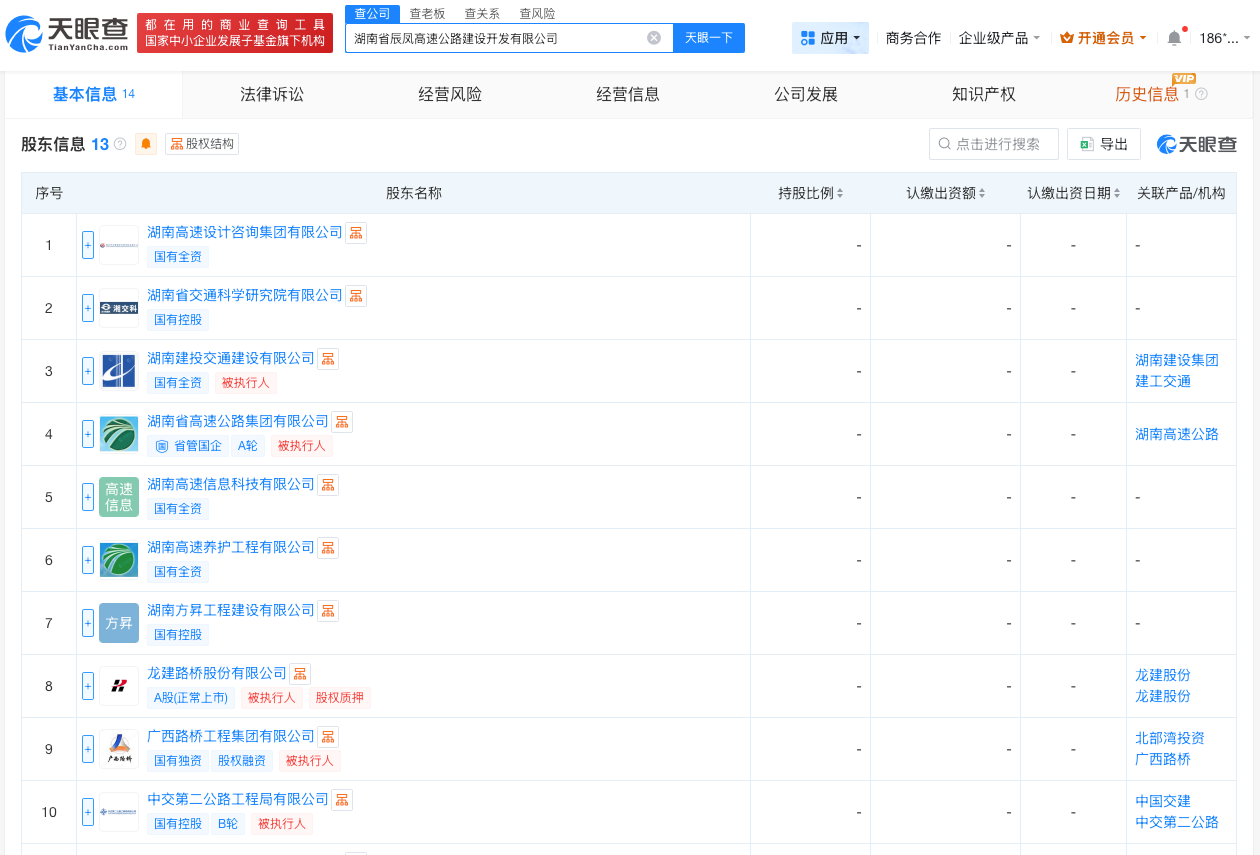Open the 应用 apps dropdown
Viewport: 1260px width, 855px height.
pyautogui.click(x=830, y=38)
